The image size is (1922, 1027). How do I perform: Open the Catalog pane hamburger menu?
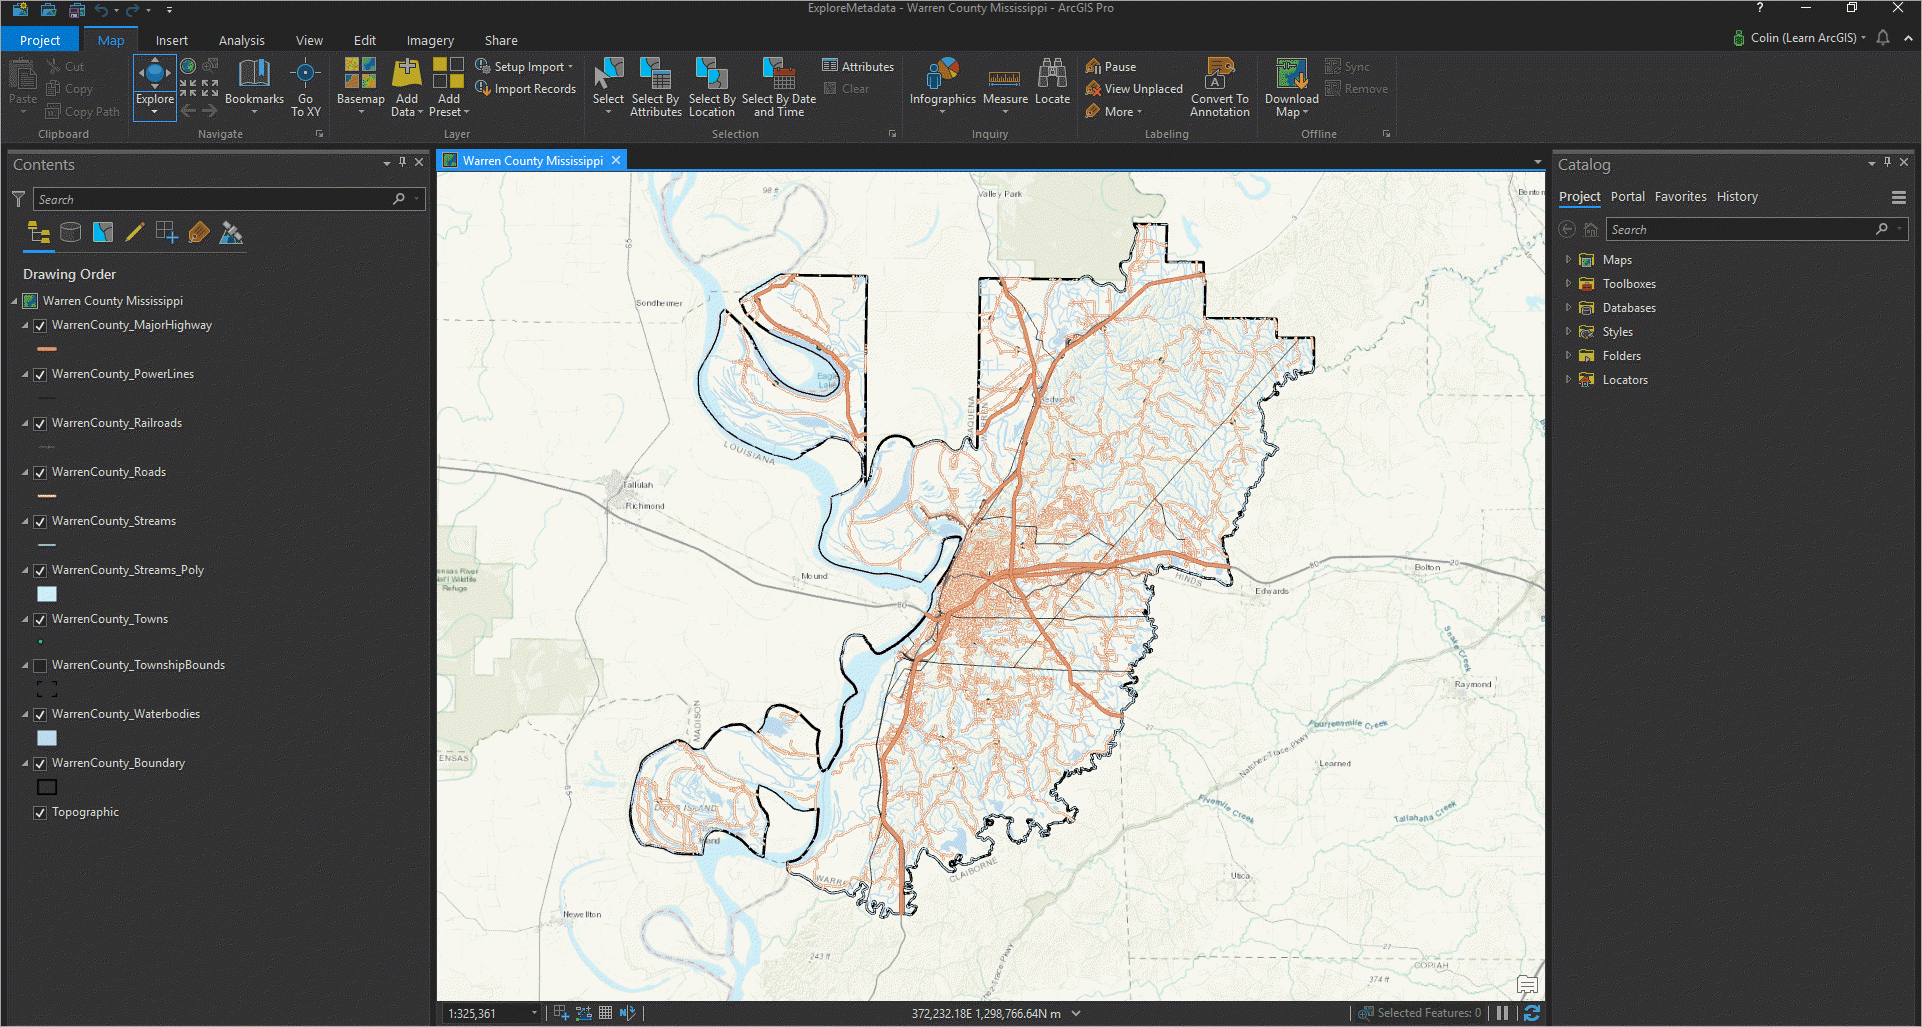click(1899, 197)
